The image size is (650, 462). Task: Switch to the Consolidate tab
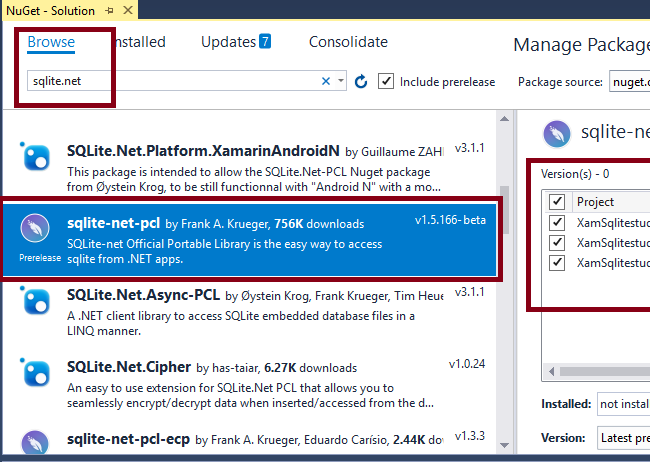(348, 42)
